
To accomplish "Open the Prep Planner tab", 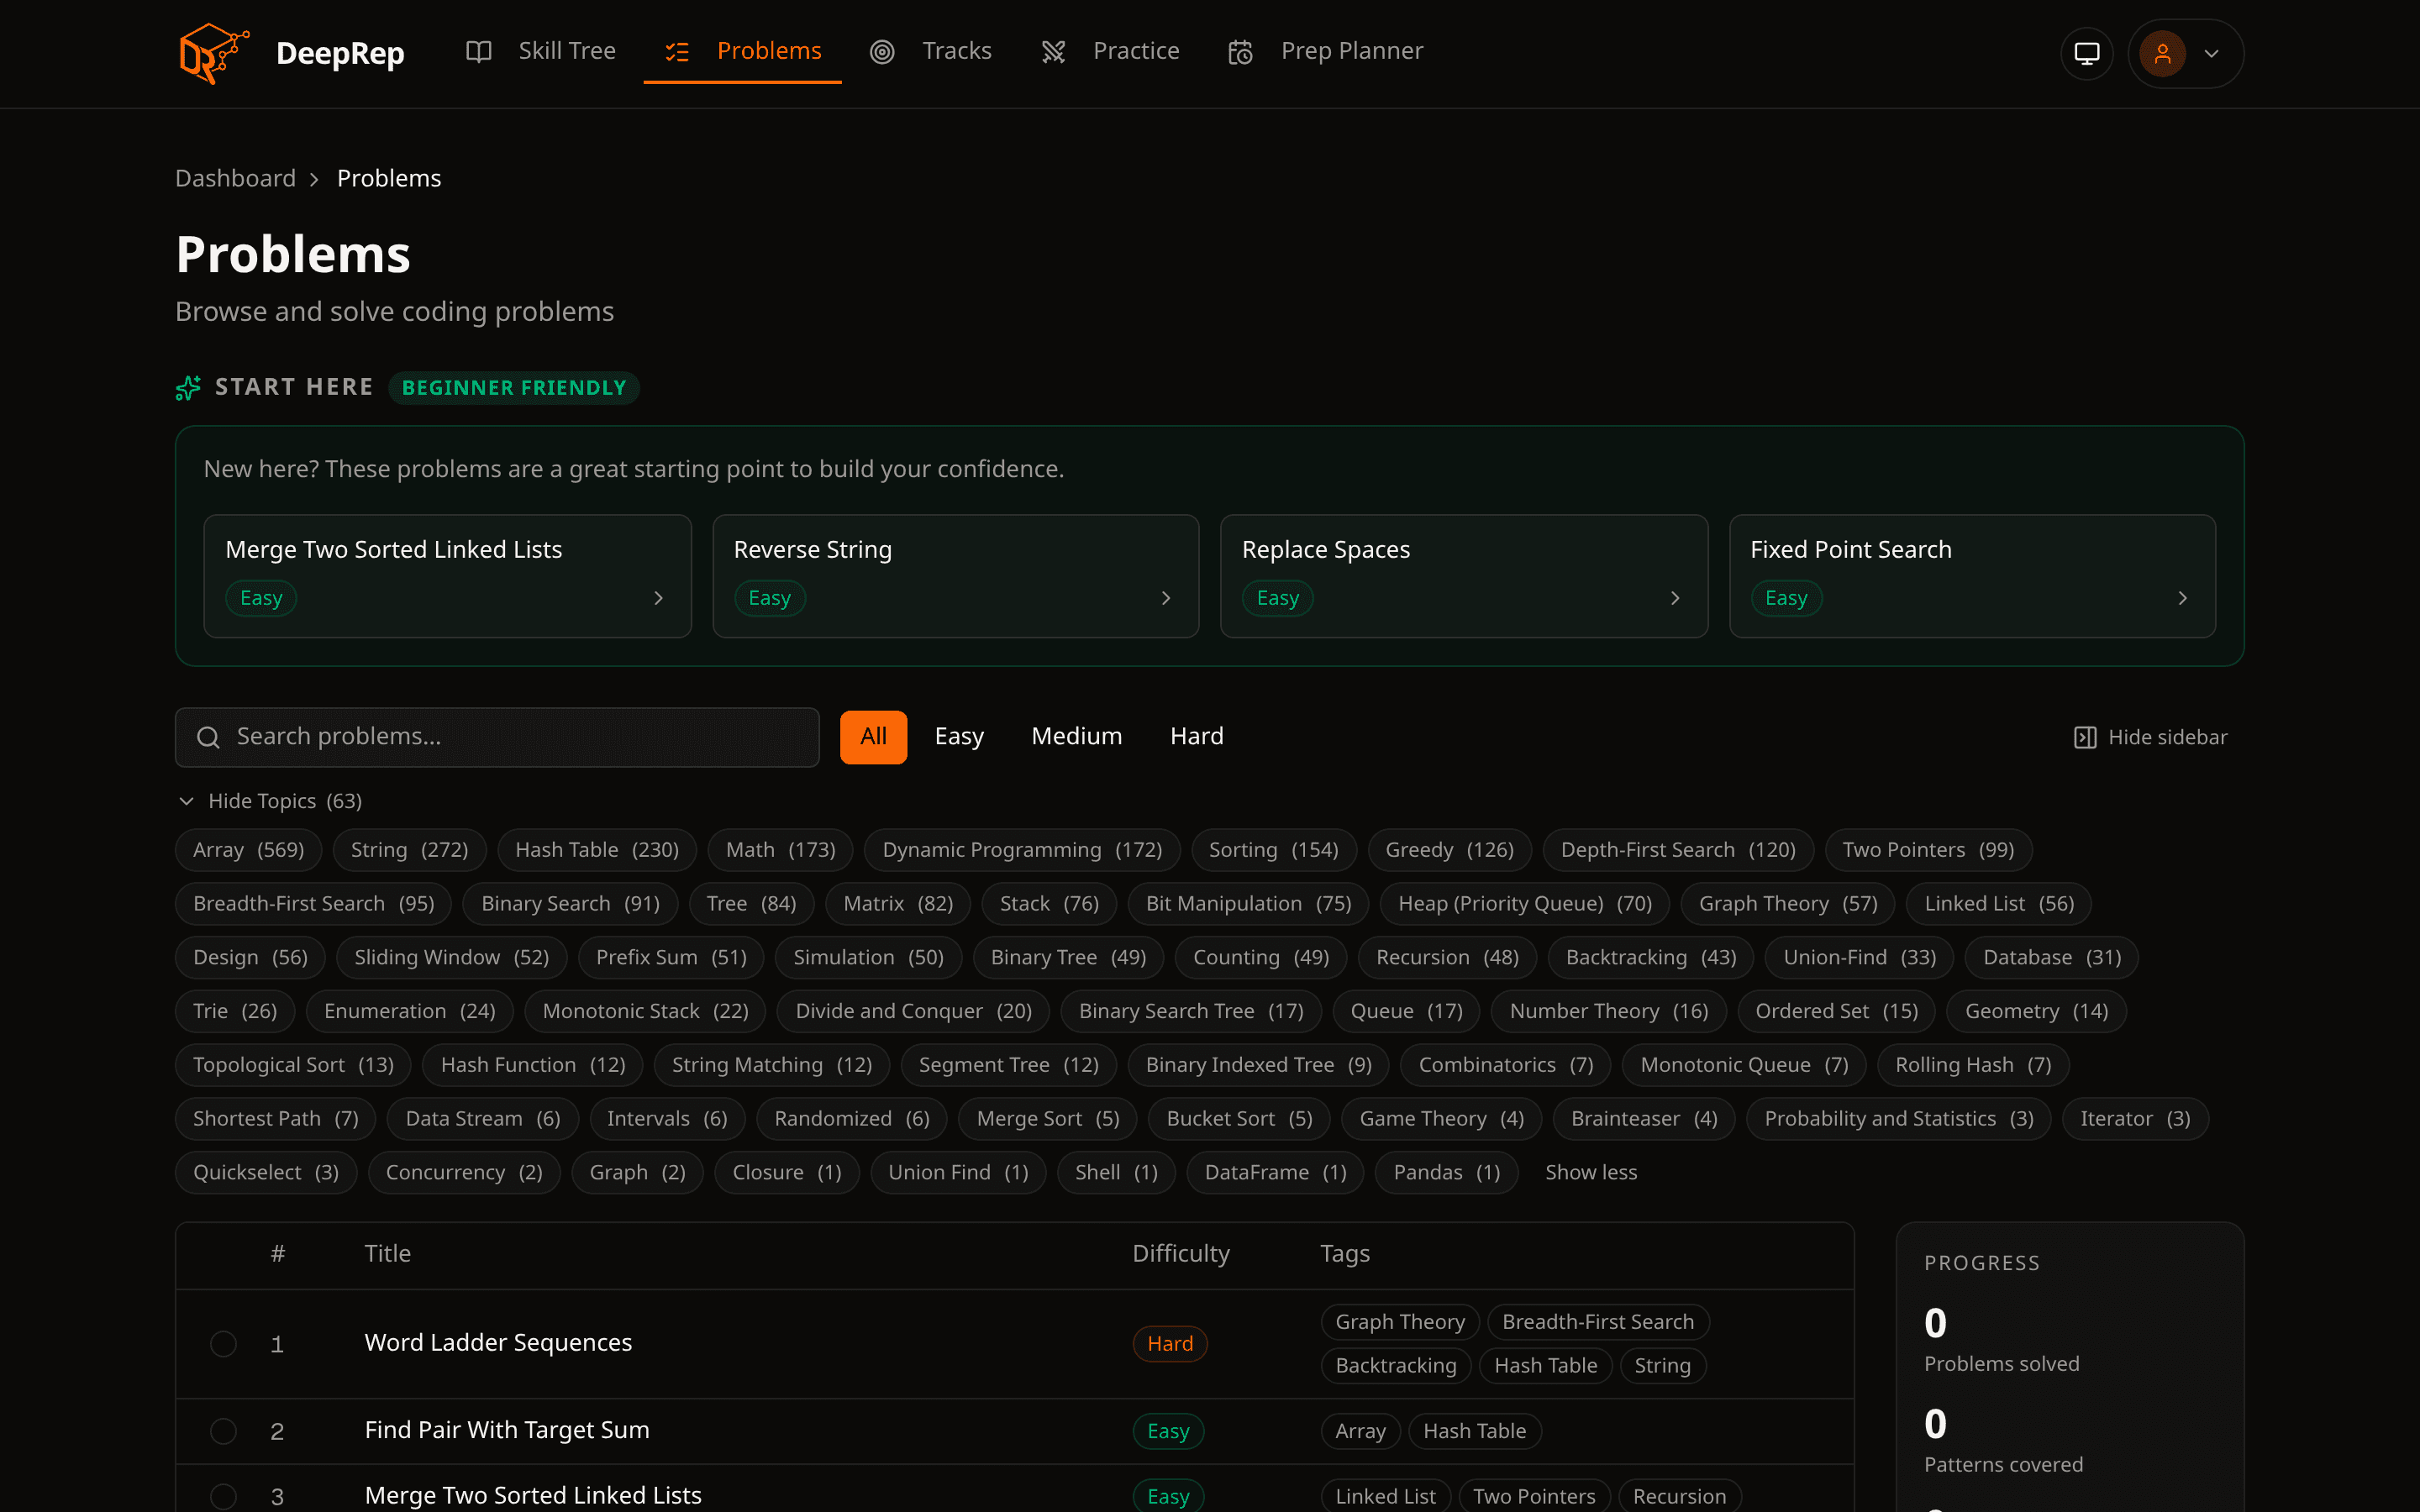I will point(1325,51).
